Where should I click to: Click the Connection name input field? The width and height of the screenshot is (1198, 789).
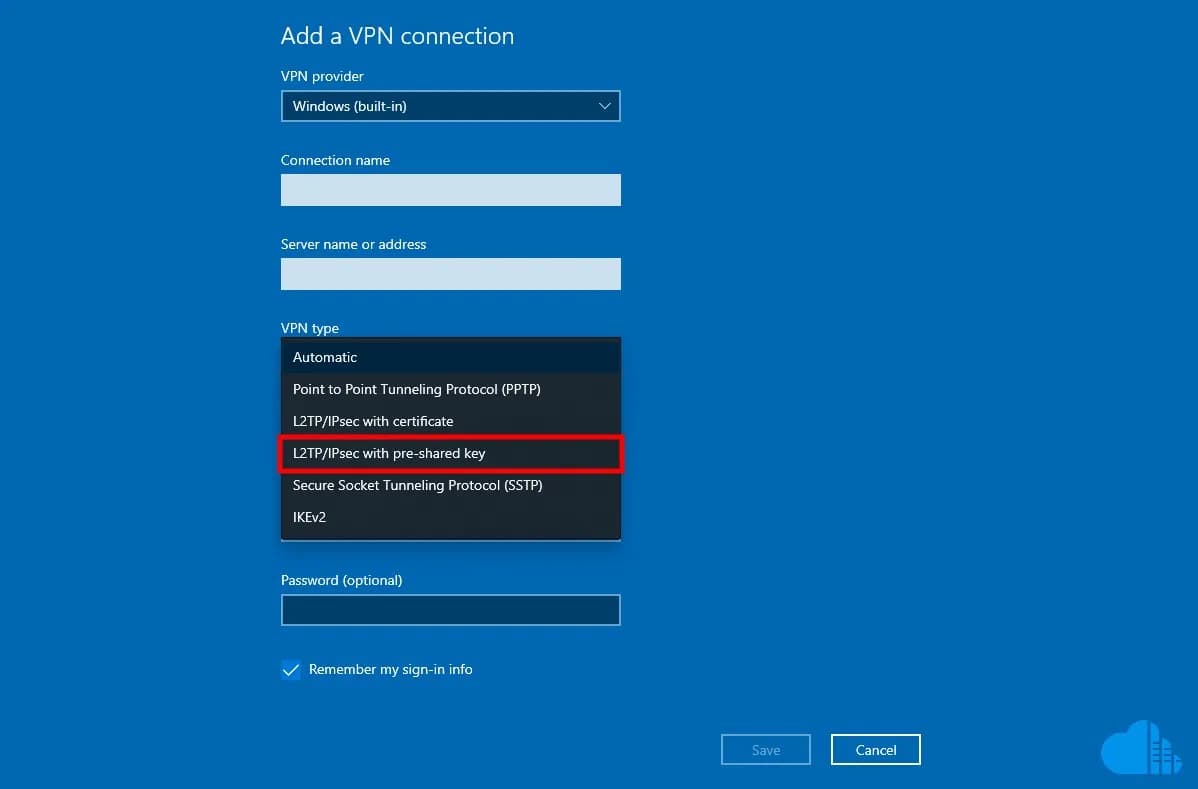coord(450,190)
